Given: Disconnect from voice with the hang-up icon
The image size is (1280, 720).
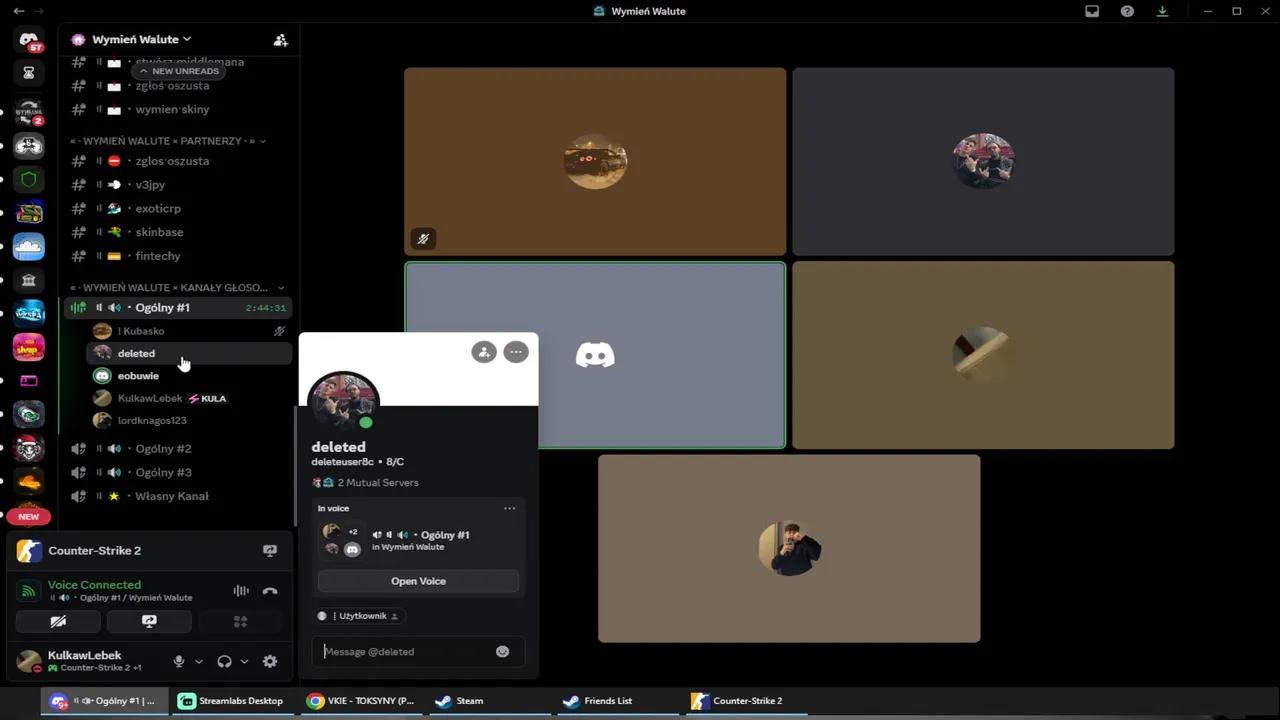Looking at the screenshot, I should (270, 591).
